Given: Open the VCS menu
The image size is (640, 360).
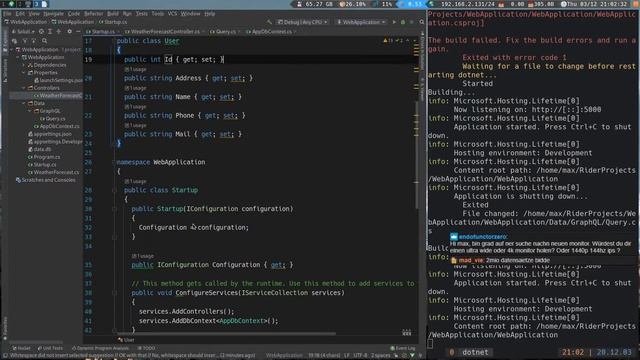Looking at the screenshot, I should pyautogui.click(x=172, y=14).
